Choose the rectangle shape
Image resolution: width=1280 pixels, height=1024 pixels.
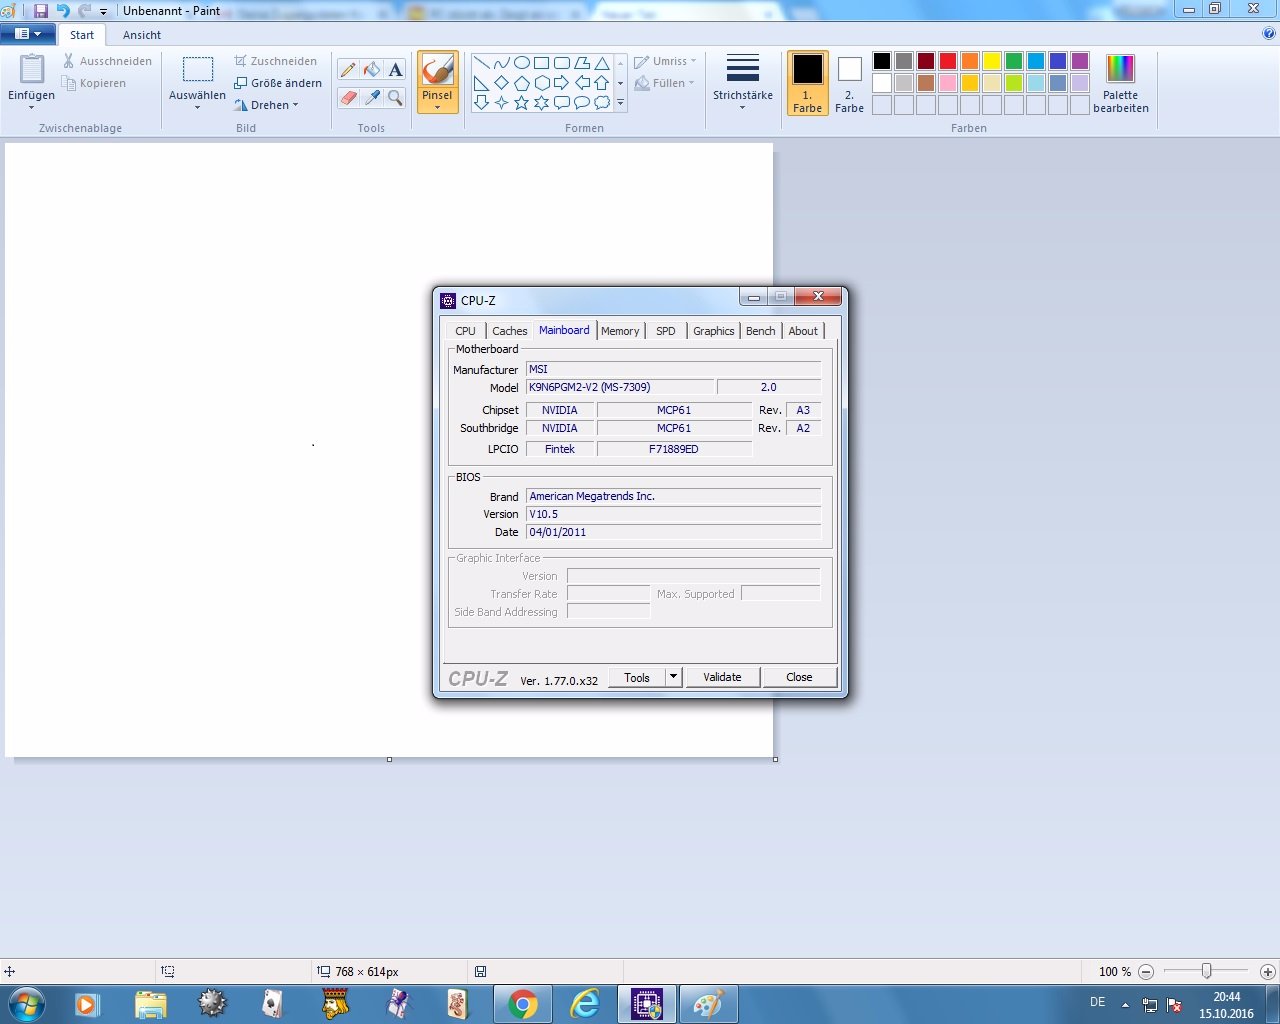click(541, 63)
